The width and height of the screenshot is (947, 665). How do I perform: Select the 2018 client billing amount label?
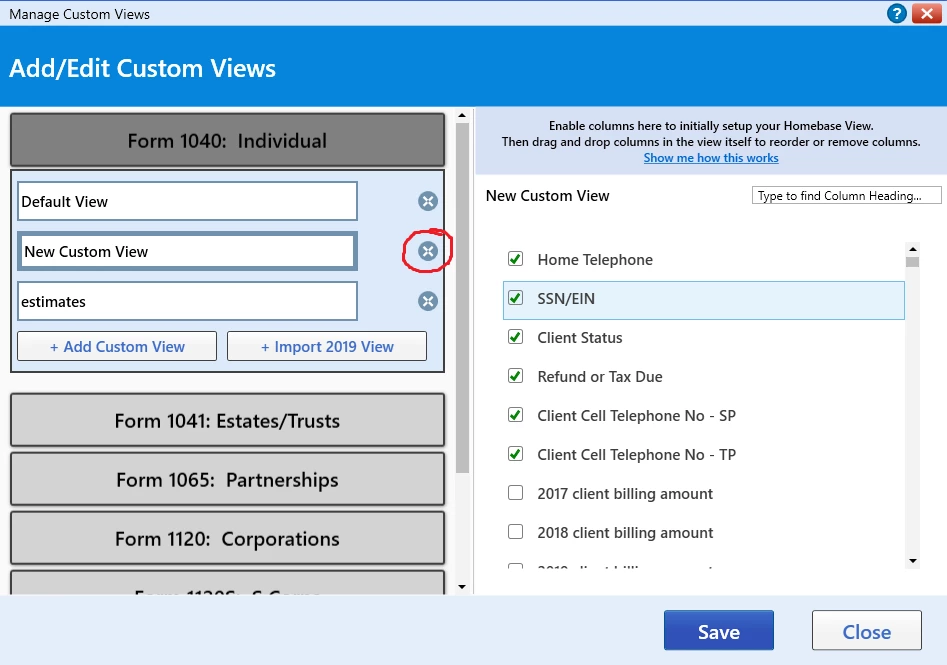pos(625,533)
